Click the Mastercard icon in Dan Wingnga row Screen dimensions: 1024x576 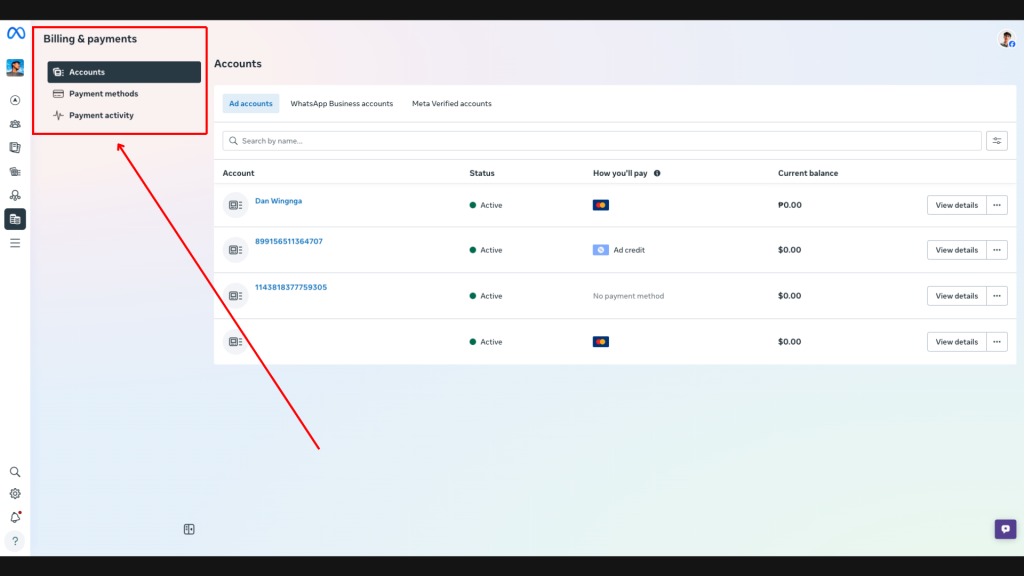click(601, 205)
